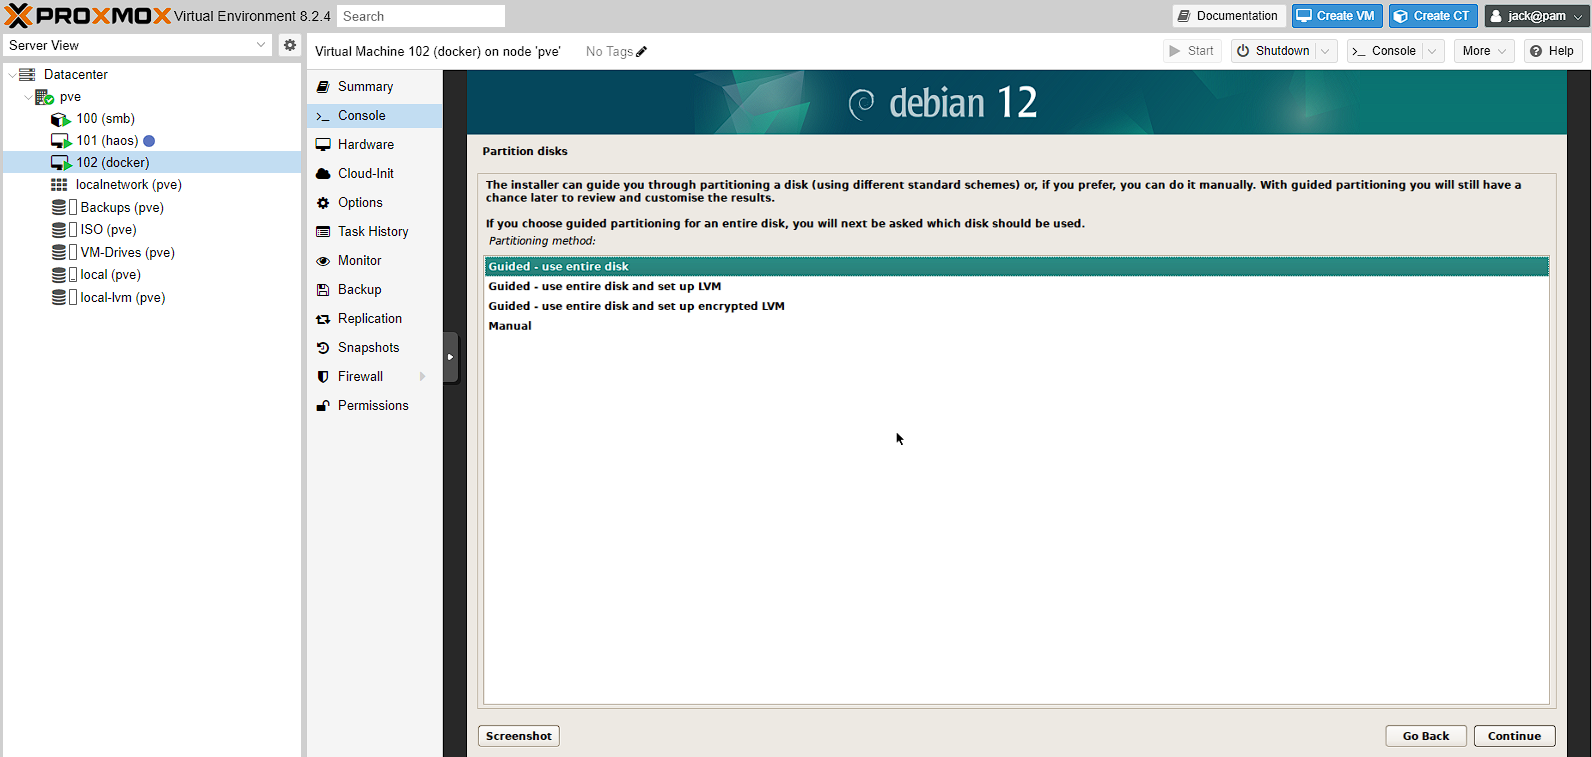Click the blue dot beside 101 (haos)
Image resolution: width=1592 pixels, height=757 pixels.
click(149, 141)
